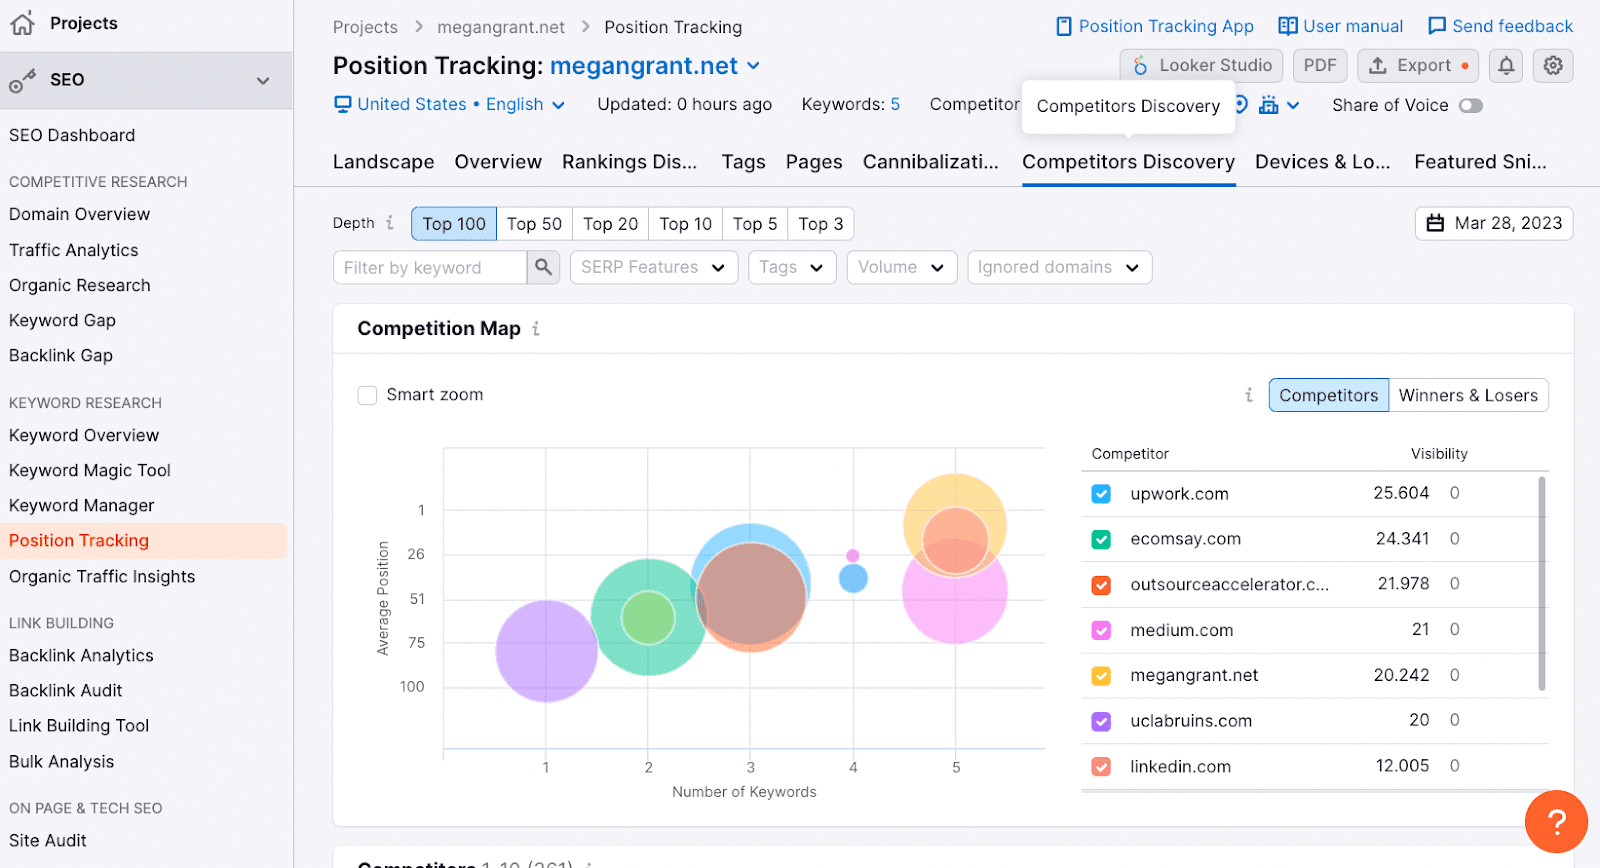Uncheck medium.com competitor checkbox
This screenshot has width=1600, height=868.
[x=1101, y=630]
